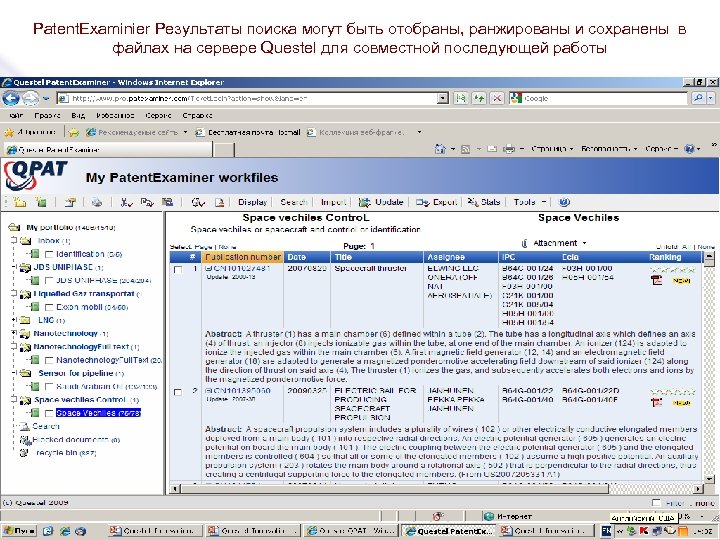The image size is (720, 540).
Task: Tick the Saudi Arabian Oil workfile checkbox
Action: pyautogui.click(x=49, y=387)
